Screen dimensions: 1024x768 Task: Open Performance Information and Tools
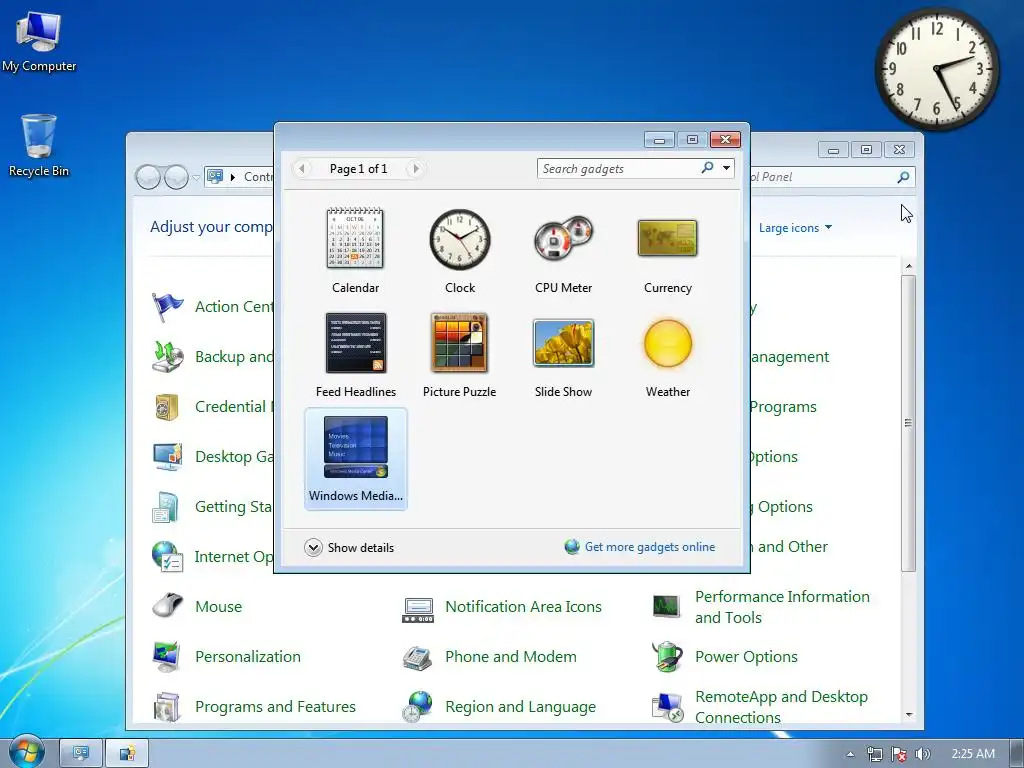(x=782, y=607)
